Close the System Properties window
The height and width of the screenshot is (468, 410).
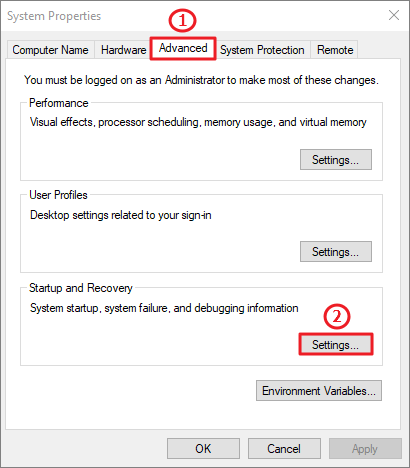tap(394, 15)
